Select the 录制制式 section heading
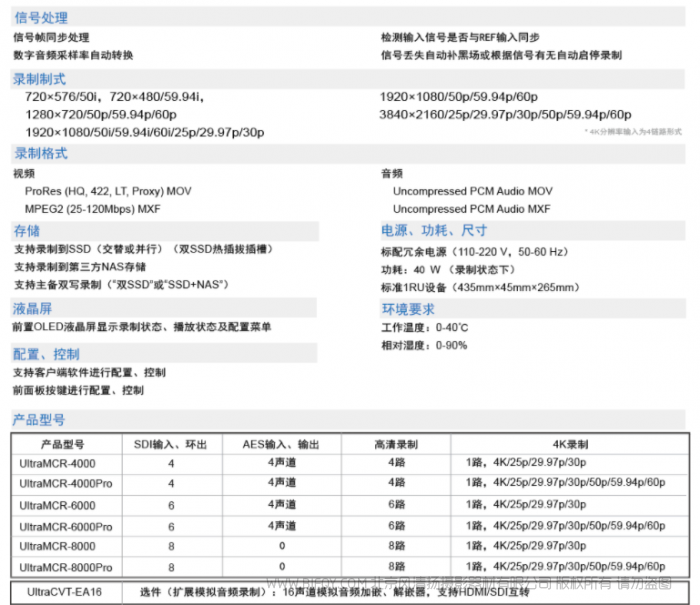 click(x=40, y=77)
